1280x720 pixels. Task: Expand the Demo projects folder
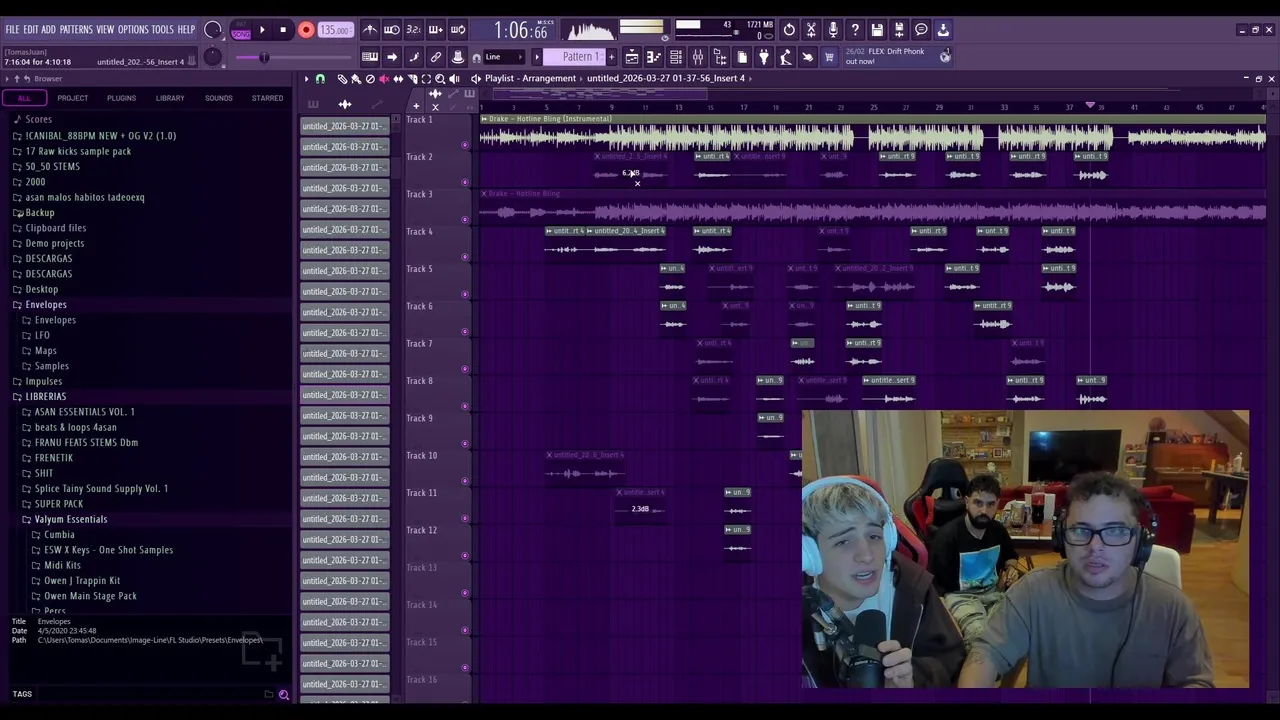pos(55,243)
